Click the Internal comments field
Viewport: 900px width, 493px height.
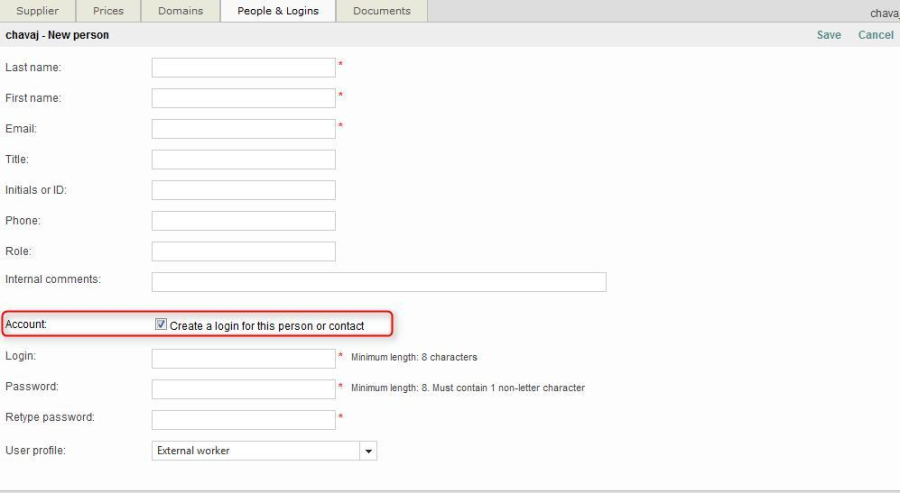[x=378, y=282]
